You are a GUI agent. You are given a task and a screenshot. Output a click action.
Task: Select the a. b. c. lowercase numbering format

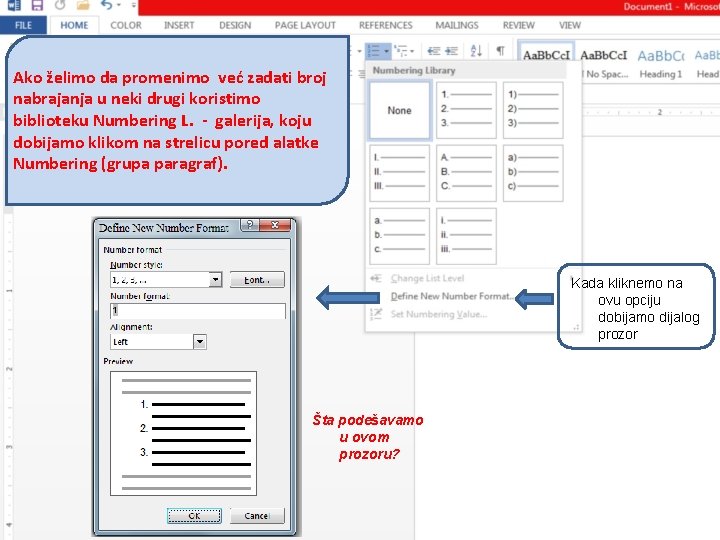point(399,236)
